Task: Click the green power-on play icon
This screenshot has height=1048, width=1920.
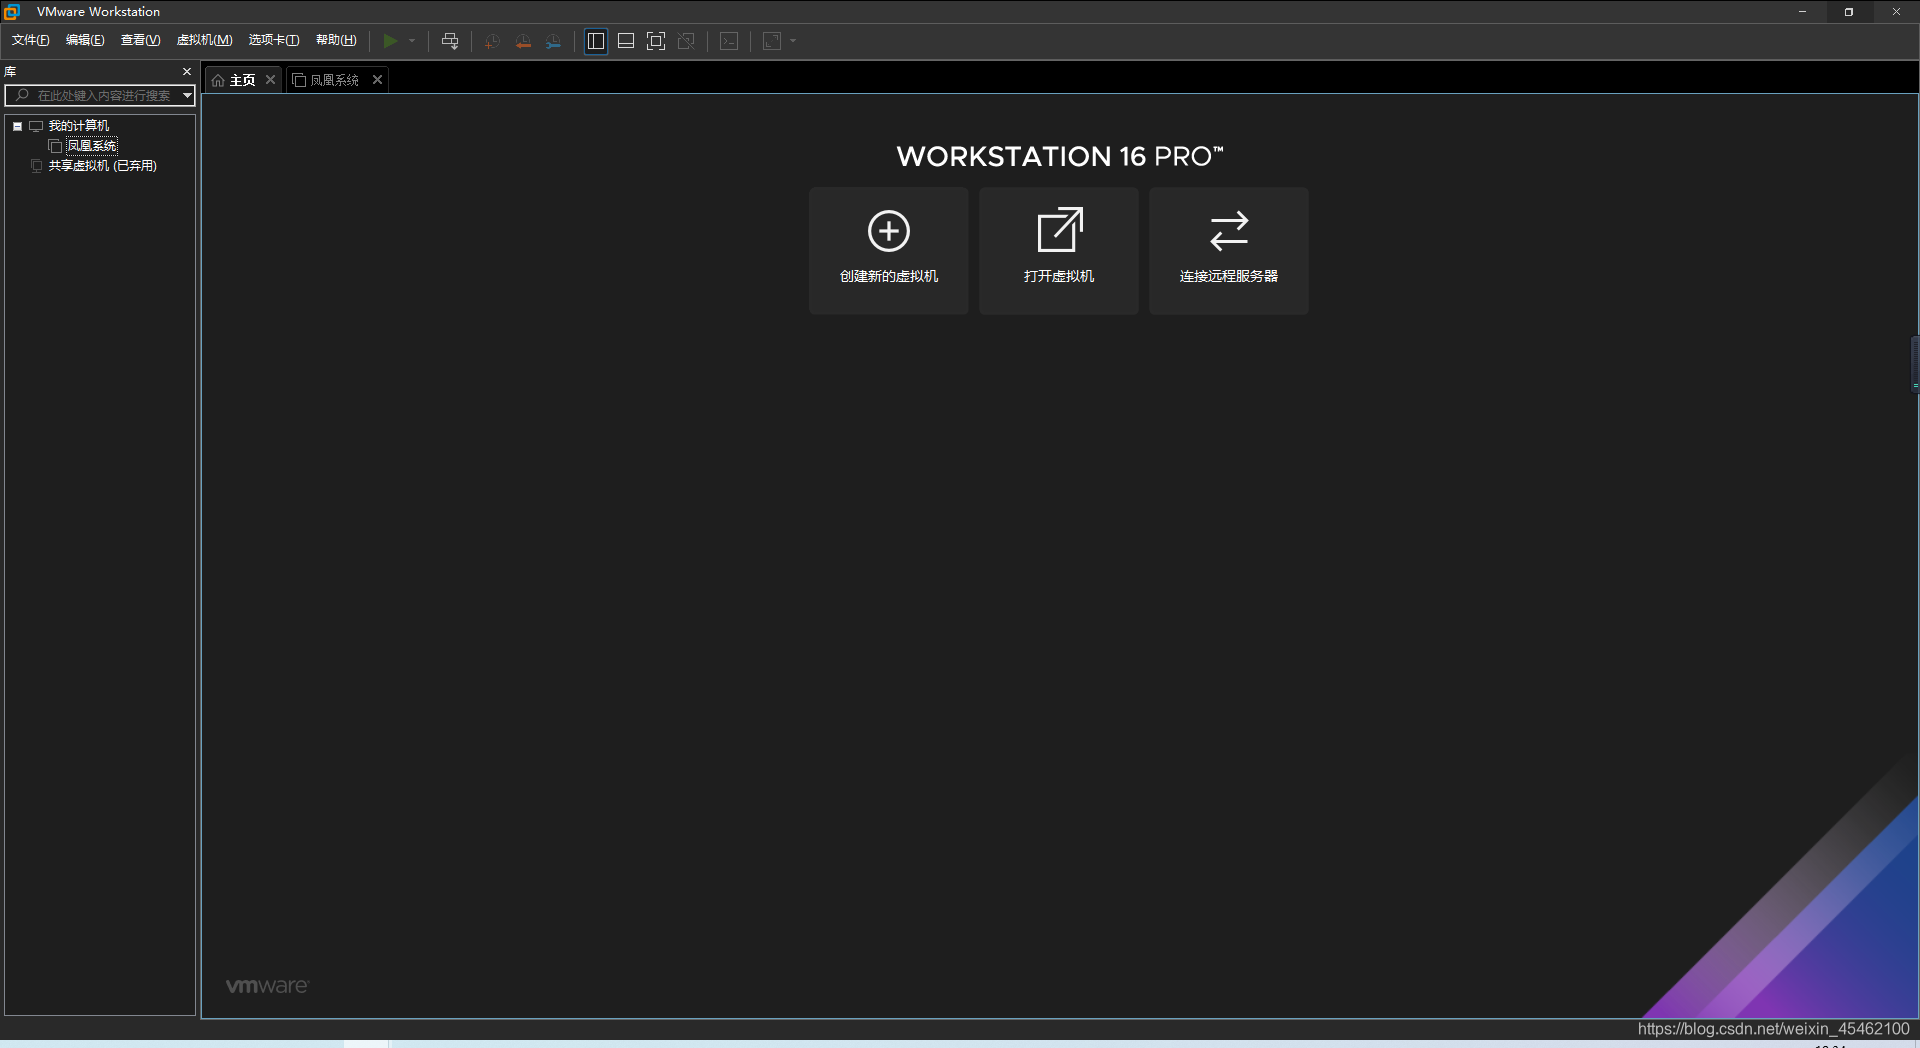Action: click(x=390, y=41)
